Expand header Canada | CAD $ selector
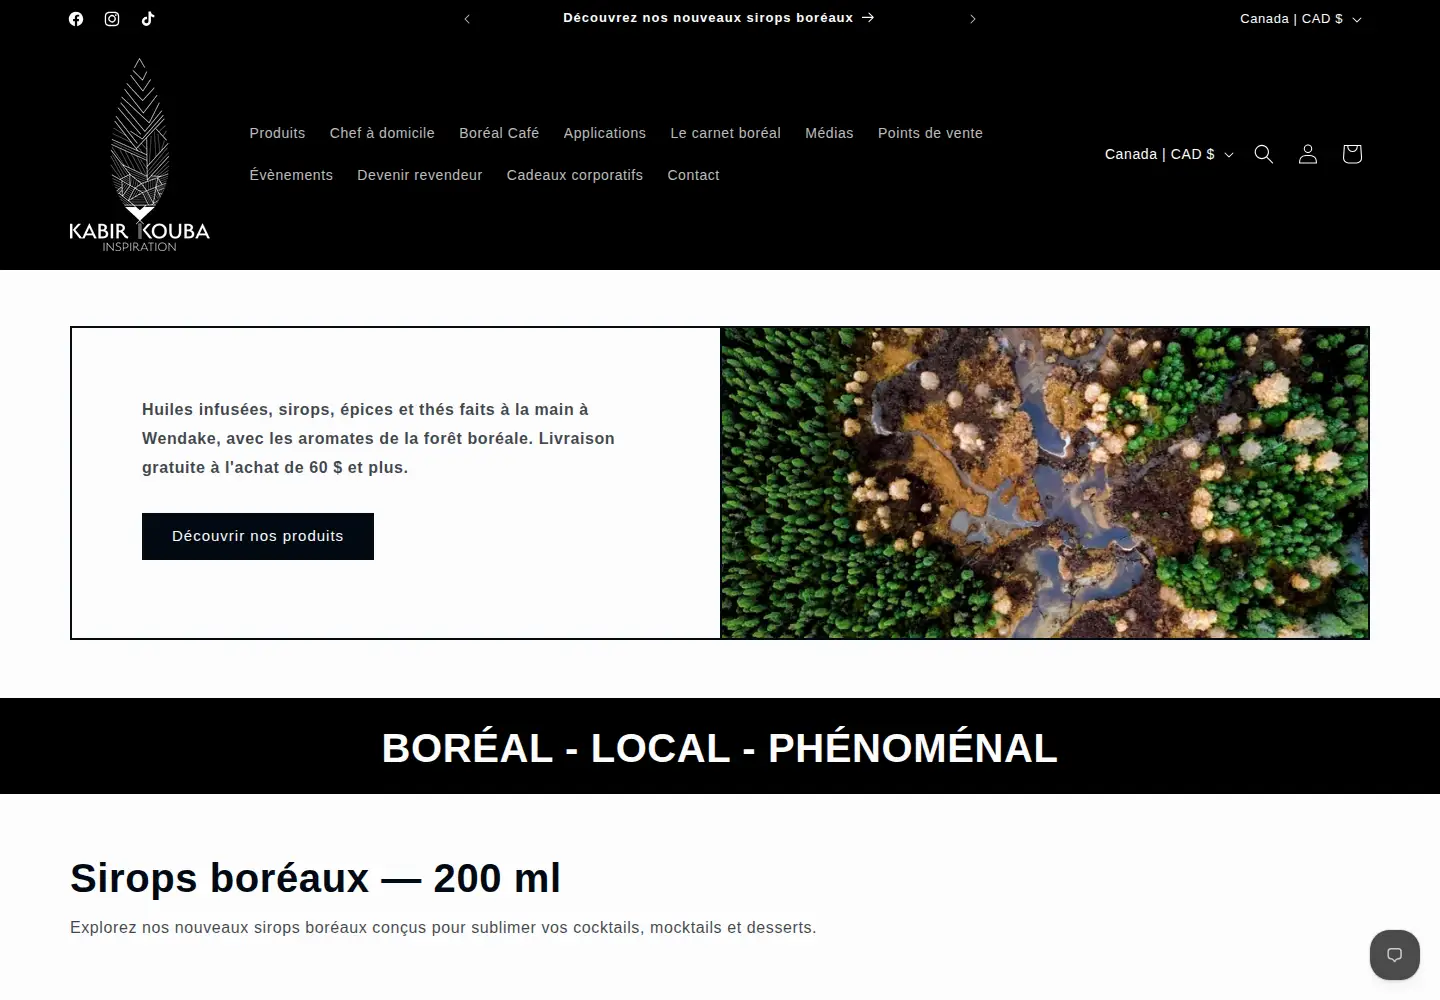This screenshot has height=1000, width=1440. coord(1169,154)
